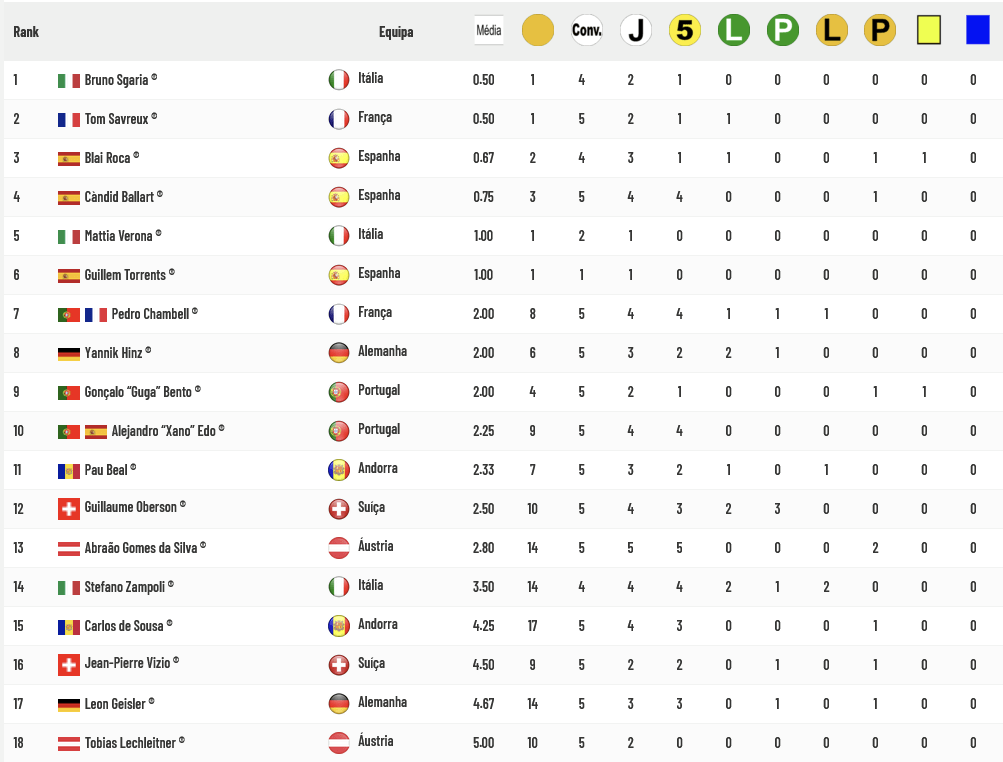Click the green P circle icon
Image resolution: width=1003 pixels, height=762 pixels.
point(782,30)
